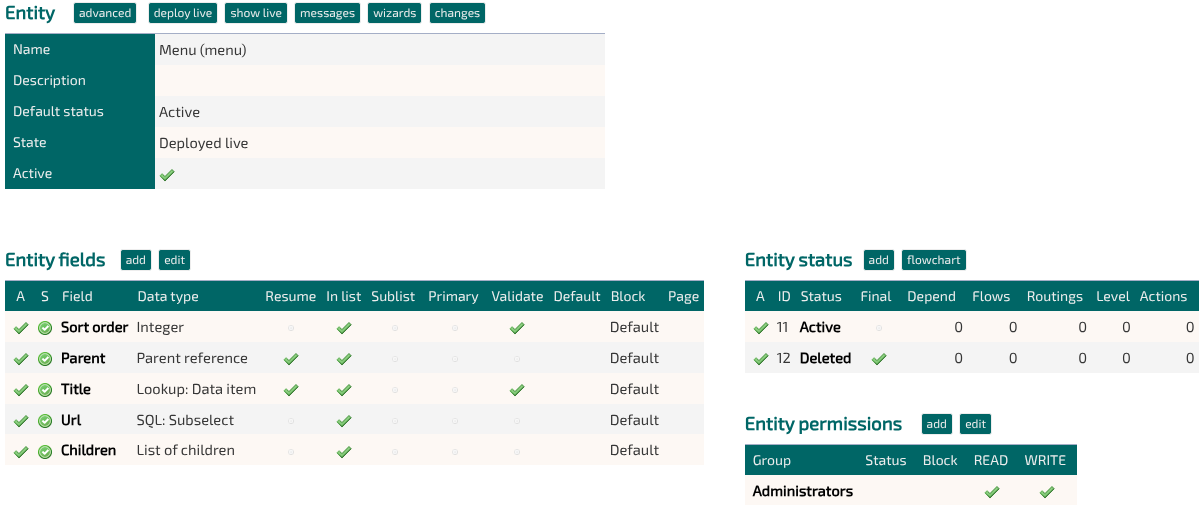Toggle Resume for Parent field

[x=291, y=359]
